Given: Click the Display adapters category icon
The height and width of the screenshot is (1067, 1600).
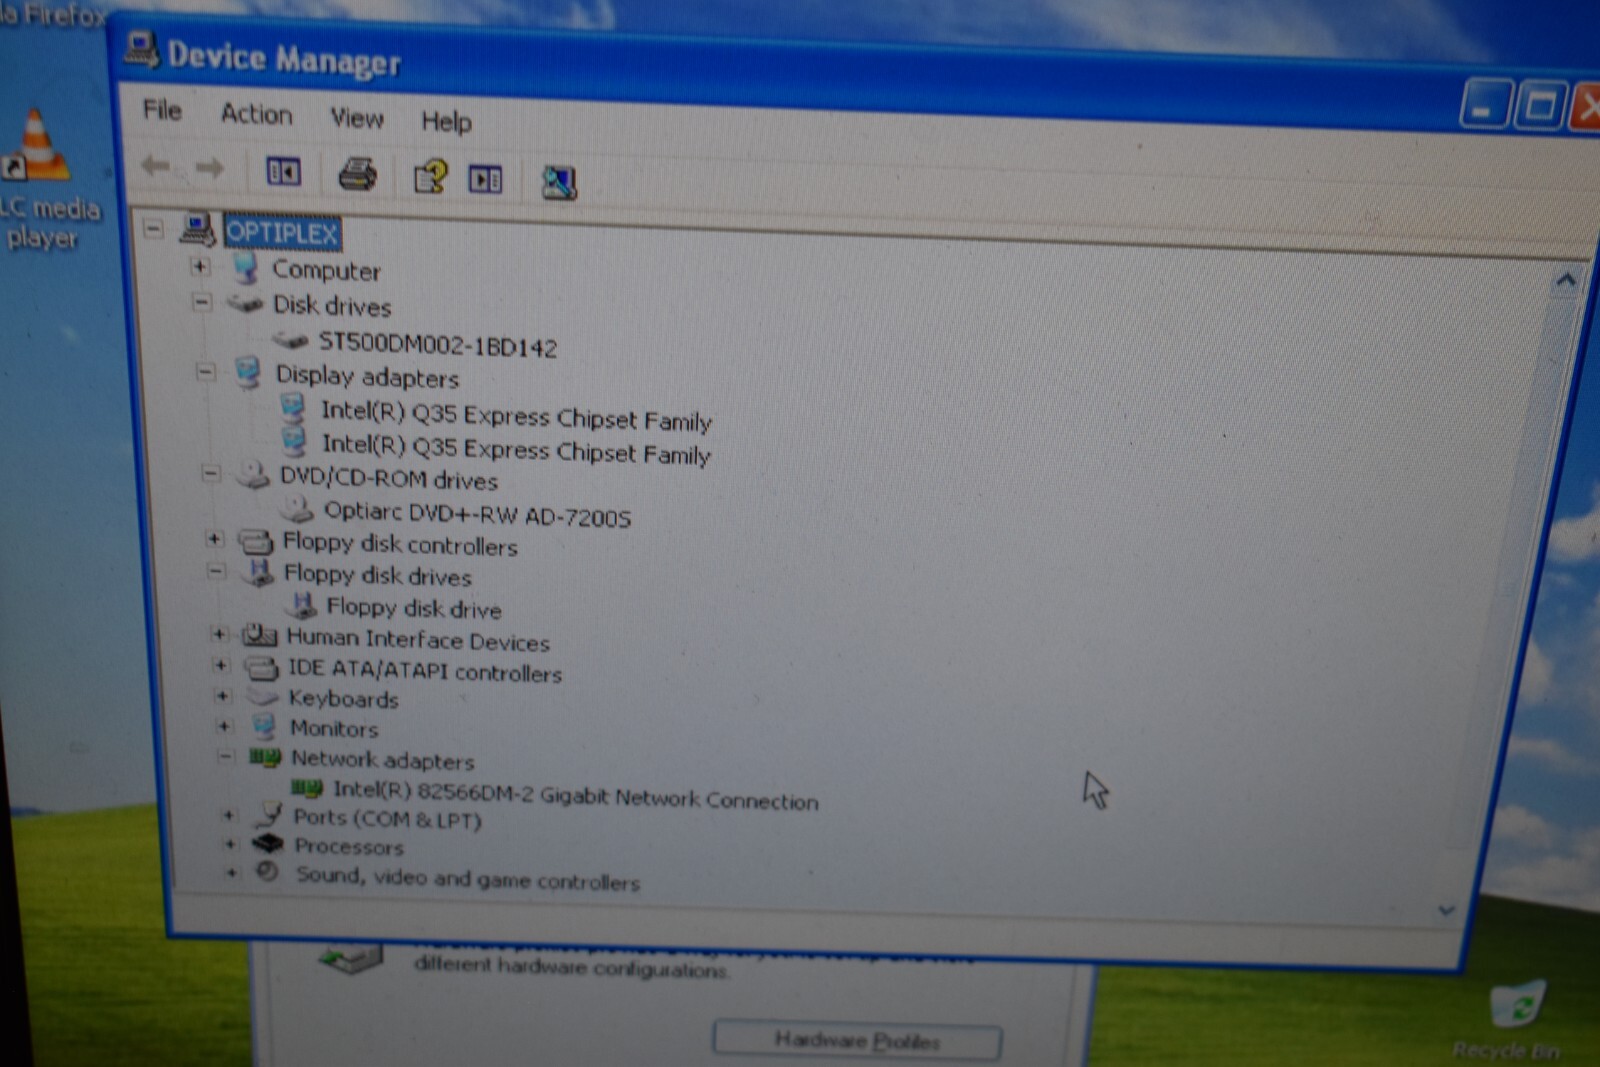Looking at the screenshot, I should pos(248,373).
